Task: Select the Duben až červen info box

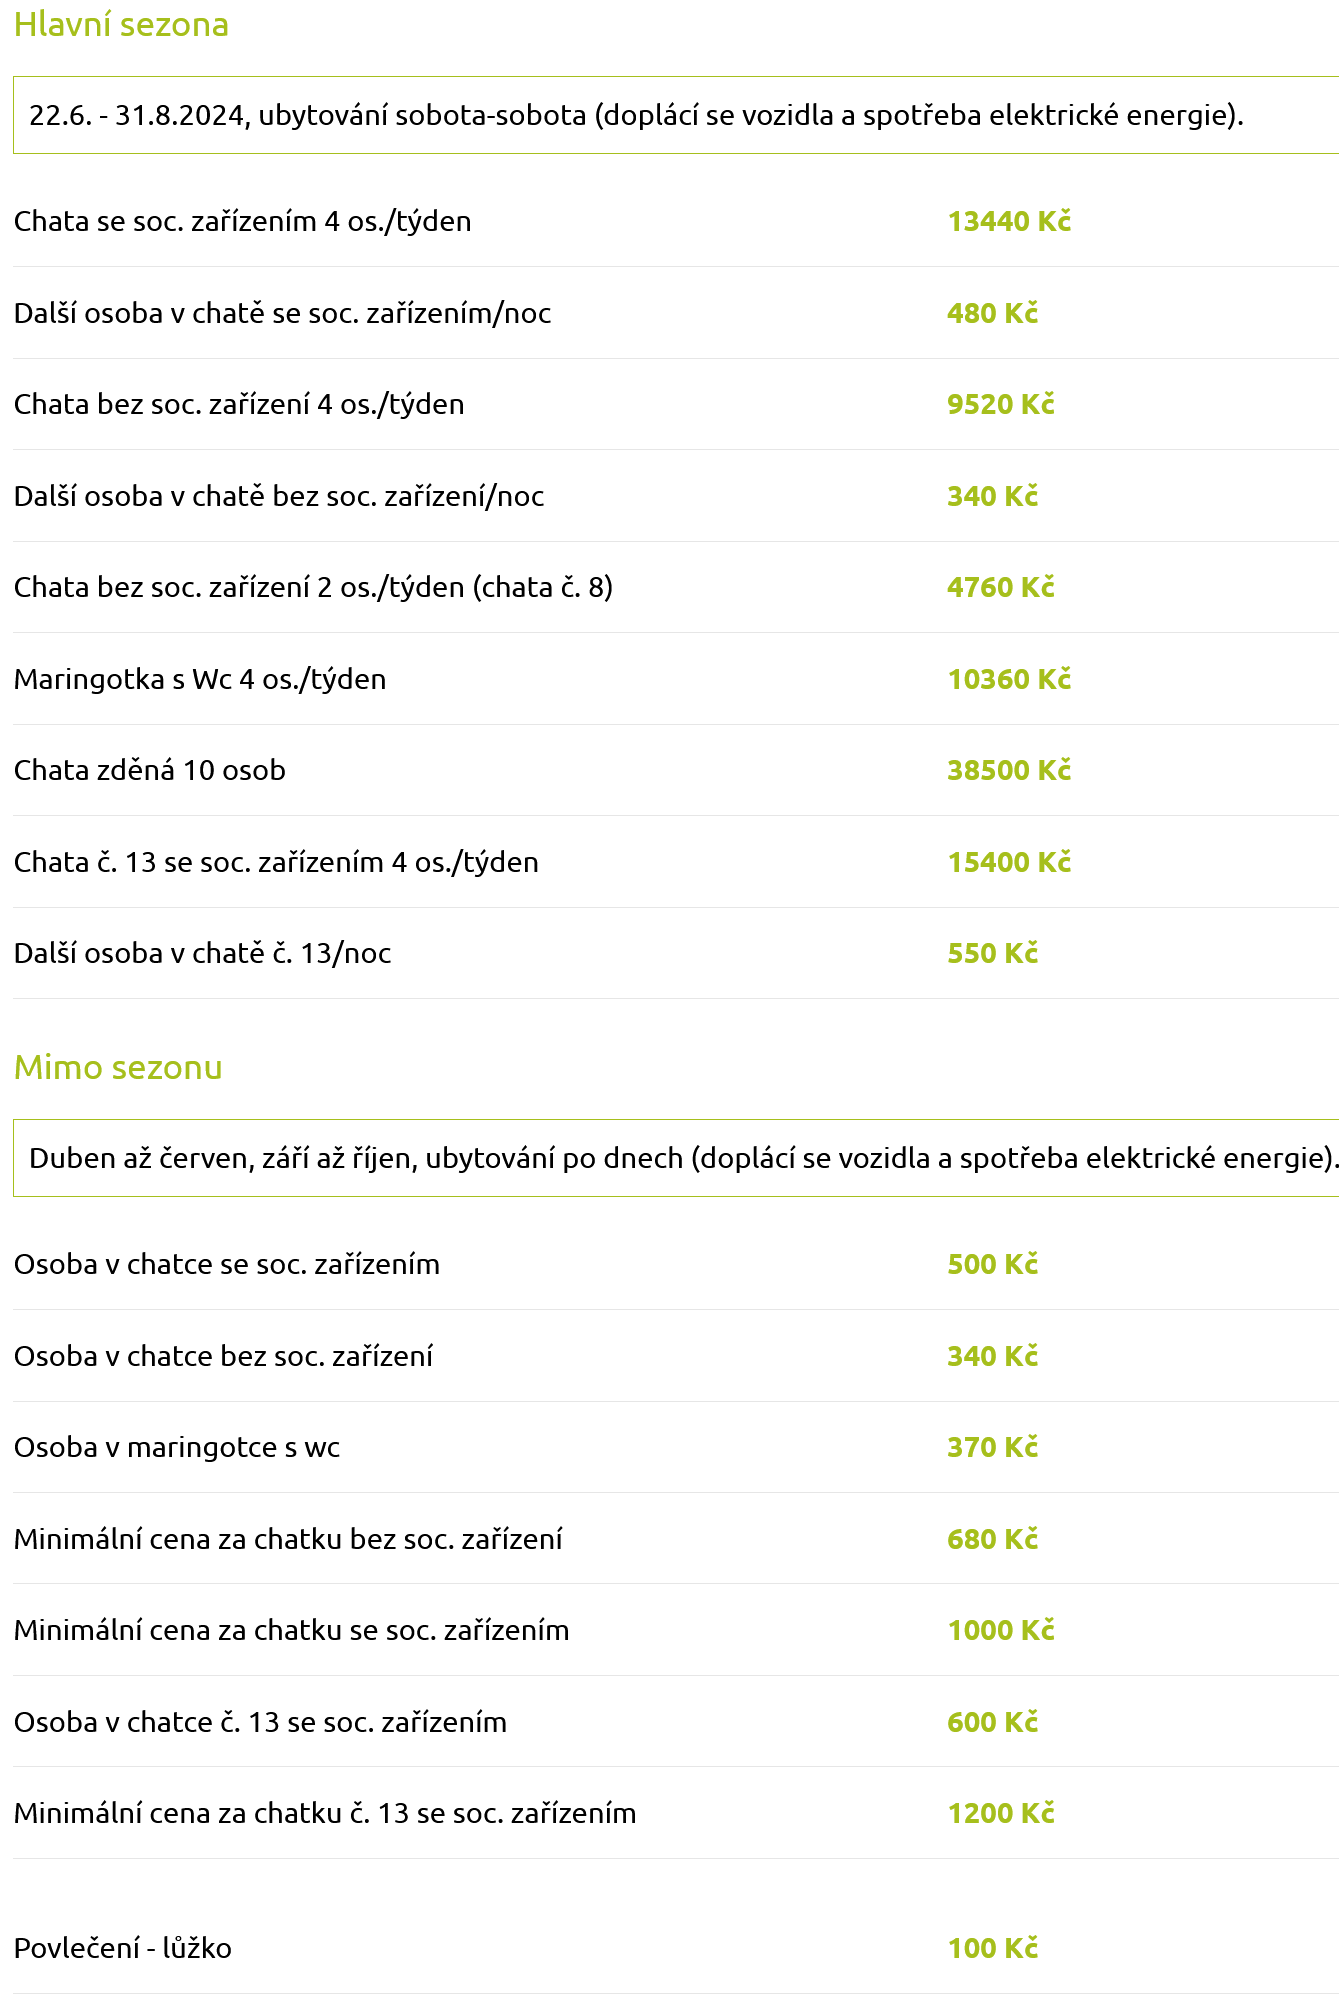Action: [676, 1158]
